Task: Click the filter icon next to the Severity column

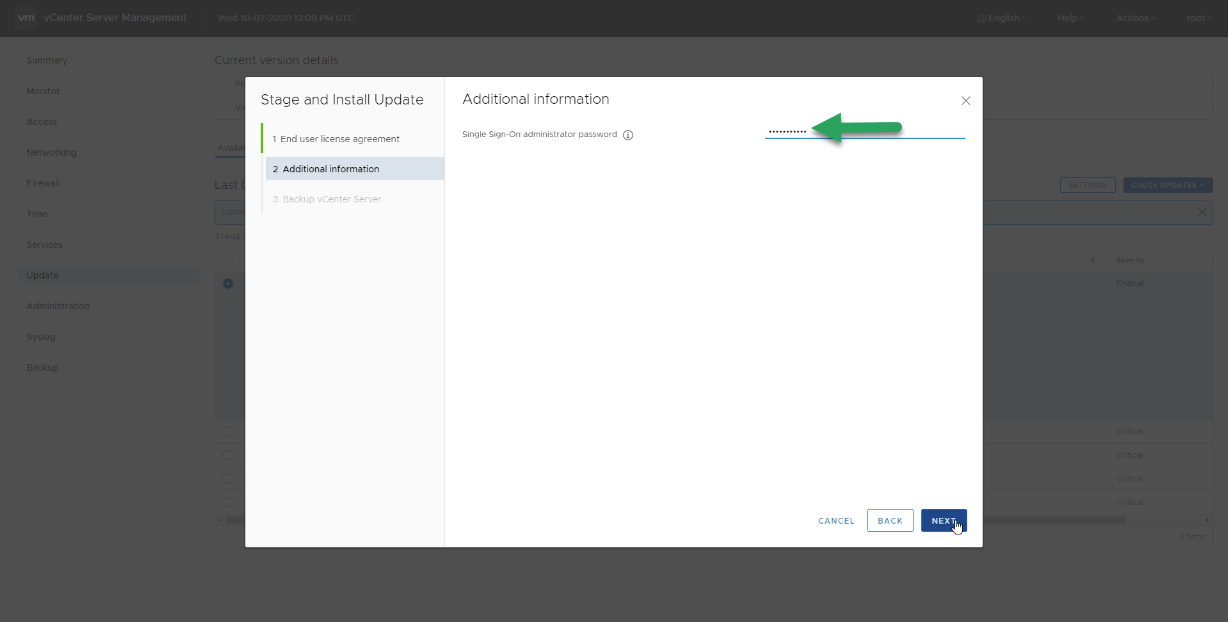Action: [1092, 261]
